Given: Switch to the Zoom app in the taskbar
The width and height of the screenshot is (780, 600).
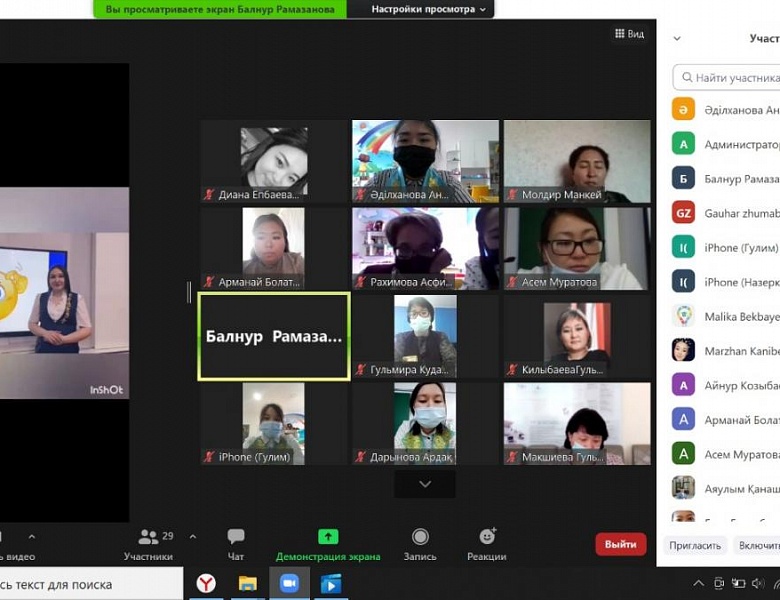Looking at the screenshot, I should 289,583.
